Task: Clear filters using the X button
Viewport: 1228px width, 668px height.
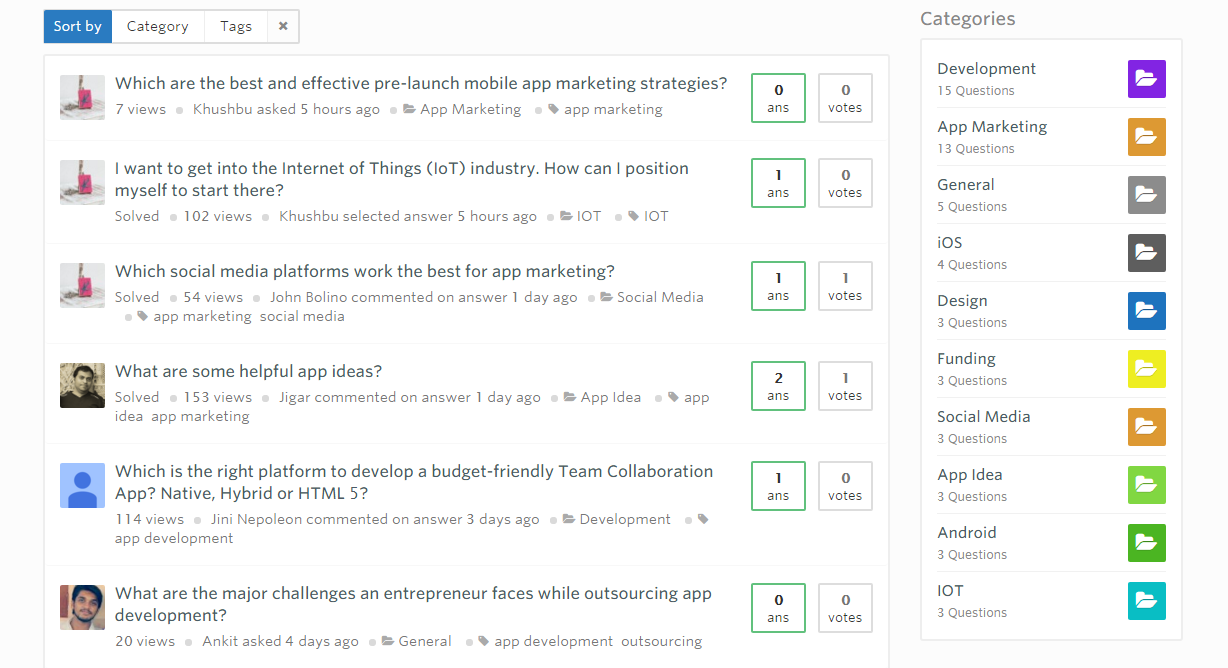Action: [283, 26]
